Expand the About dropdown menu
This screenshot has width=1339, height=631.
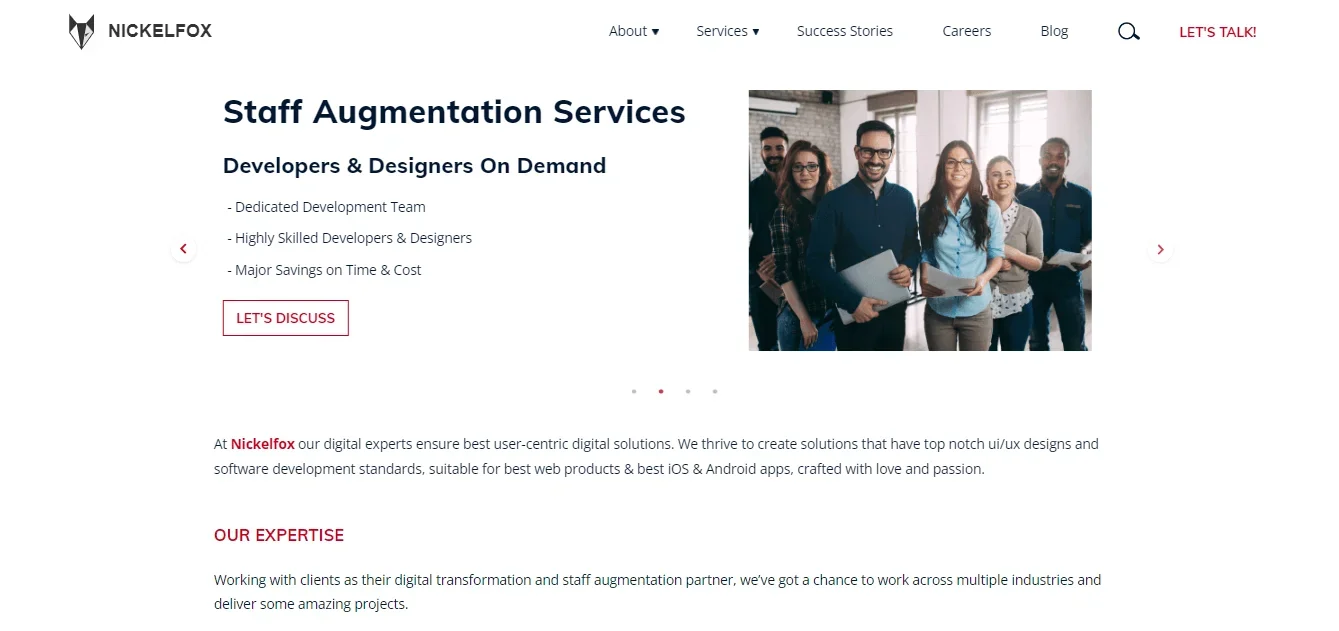pos(633,31)
